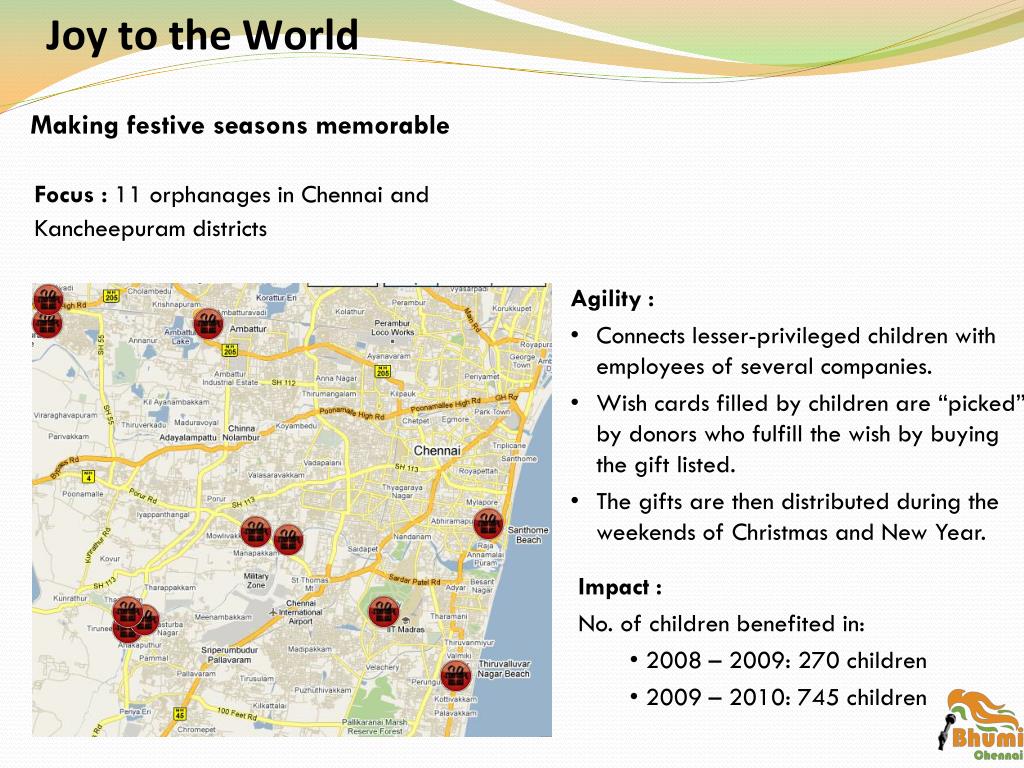Click the NH 4 highway shield

tap(87, 476)
